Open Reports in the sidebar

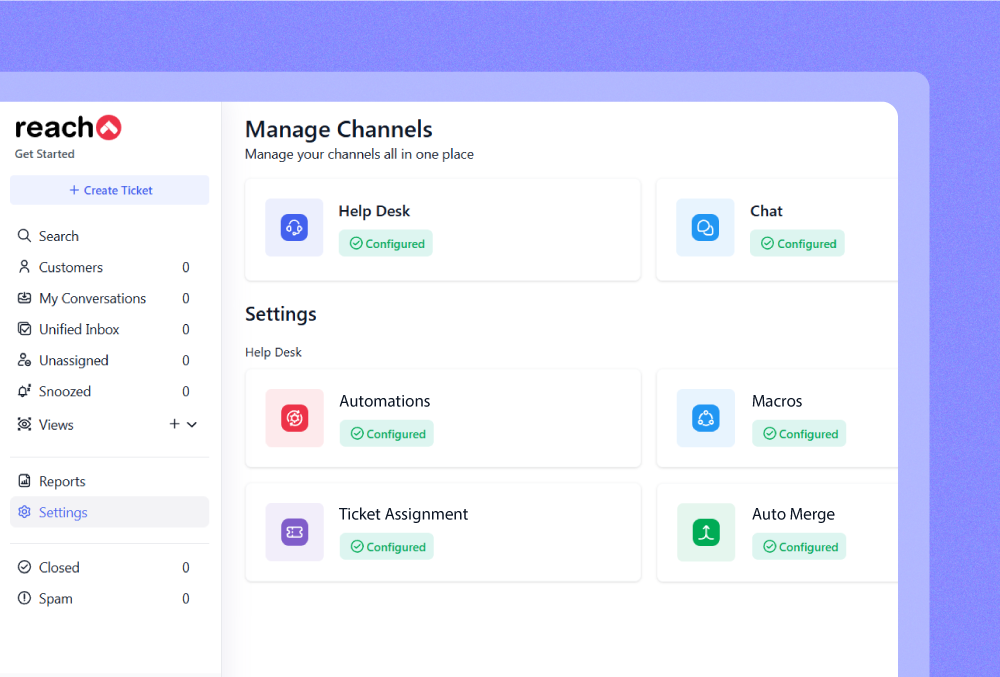62,481
